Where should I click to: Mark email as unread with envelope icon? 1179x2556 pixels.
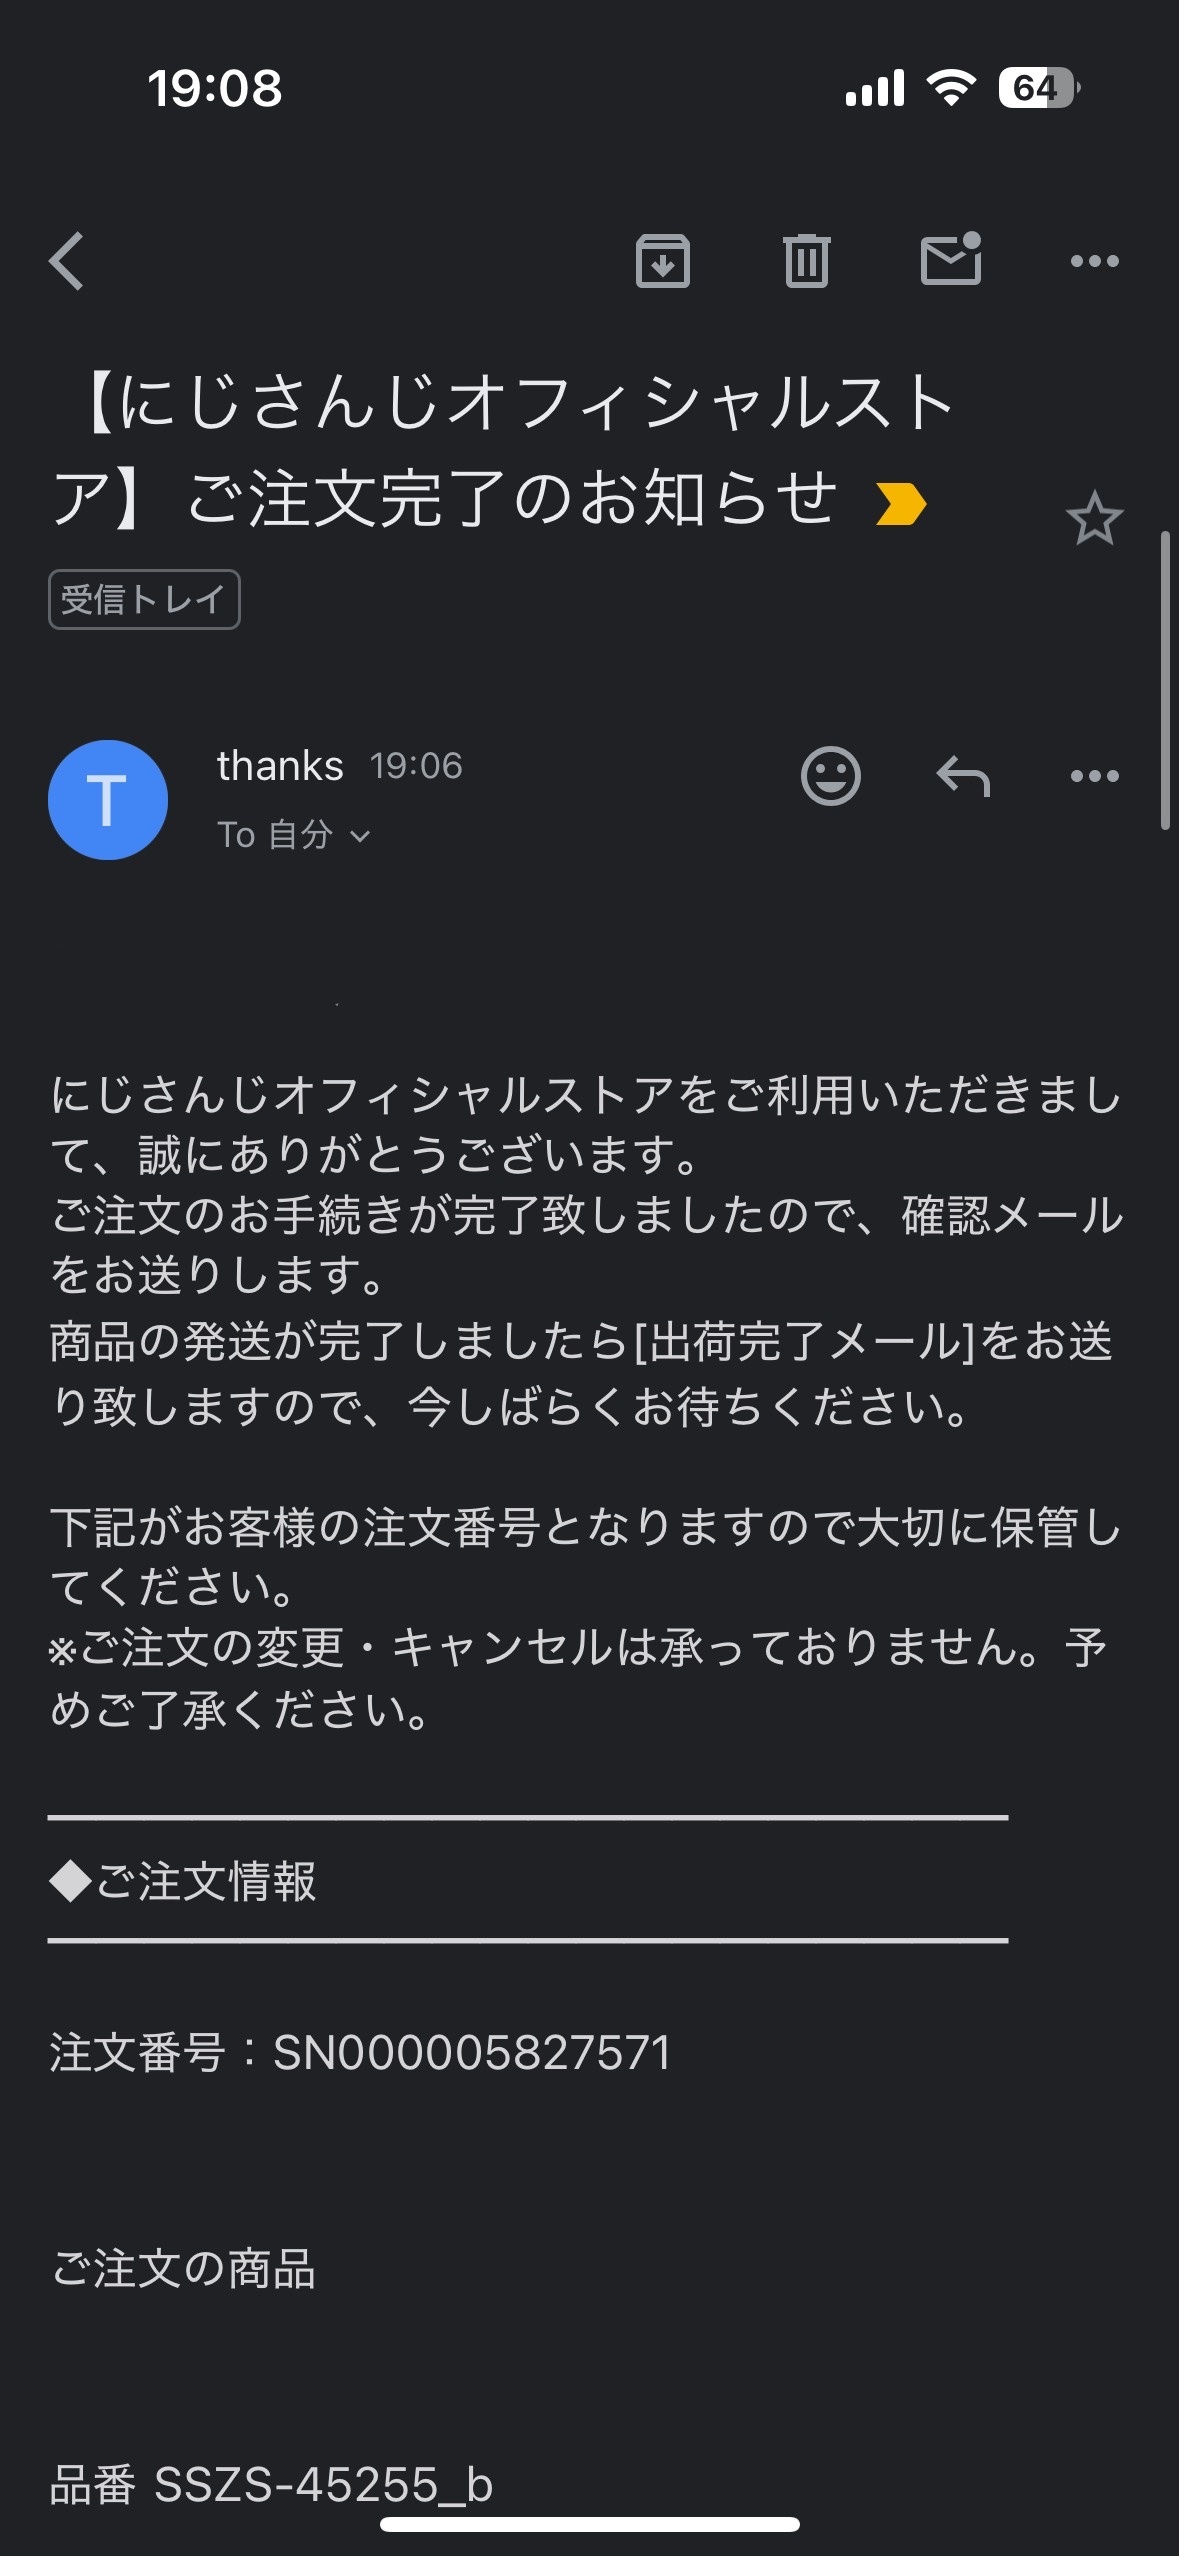951,259
